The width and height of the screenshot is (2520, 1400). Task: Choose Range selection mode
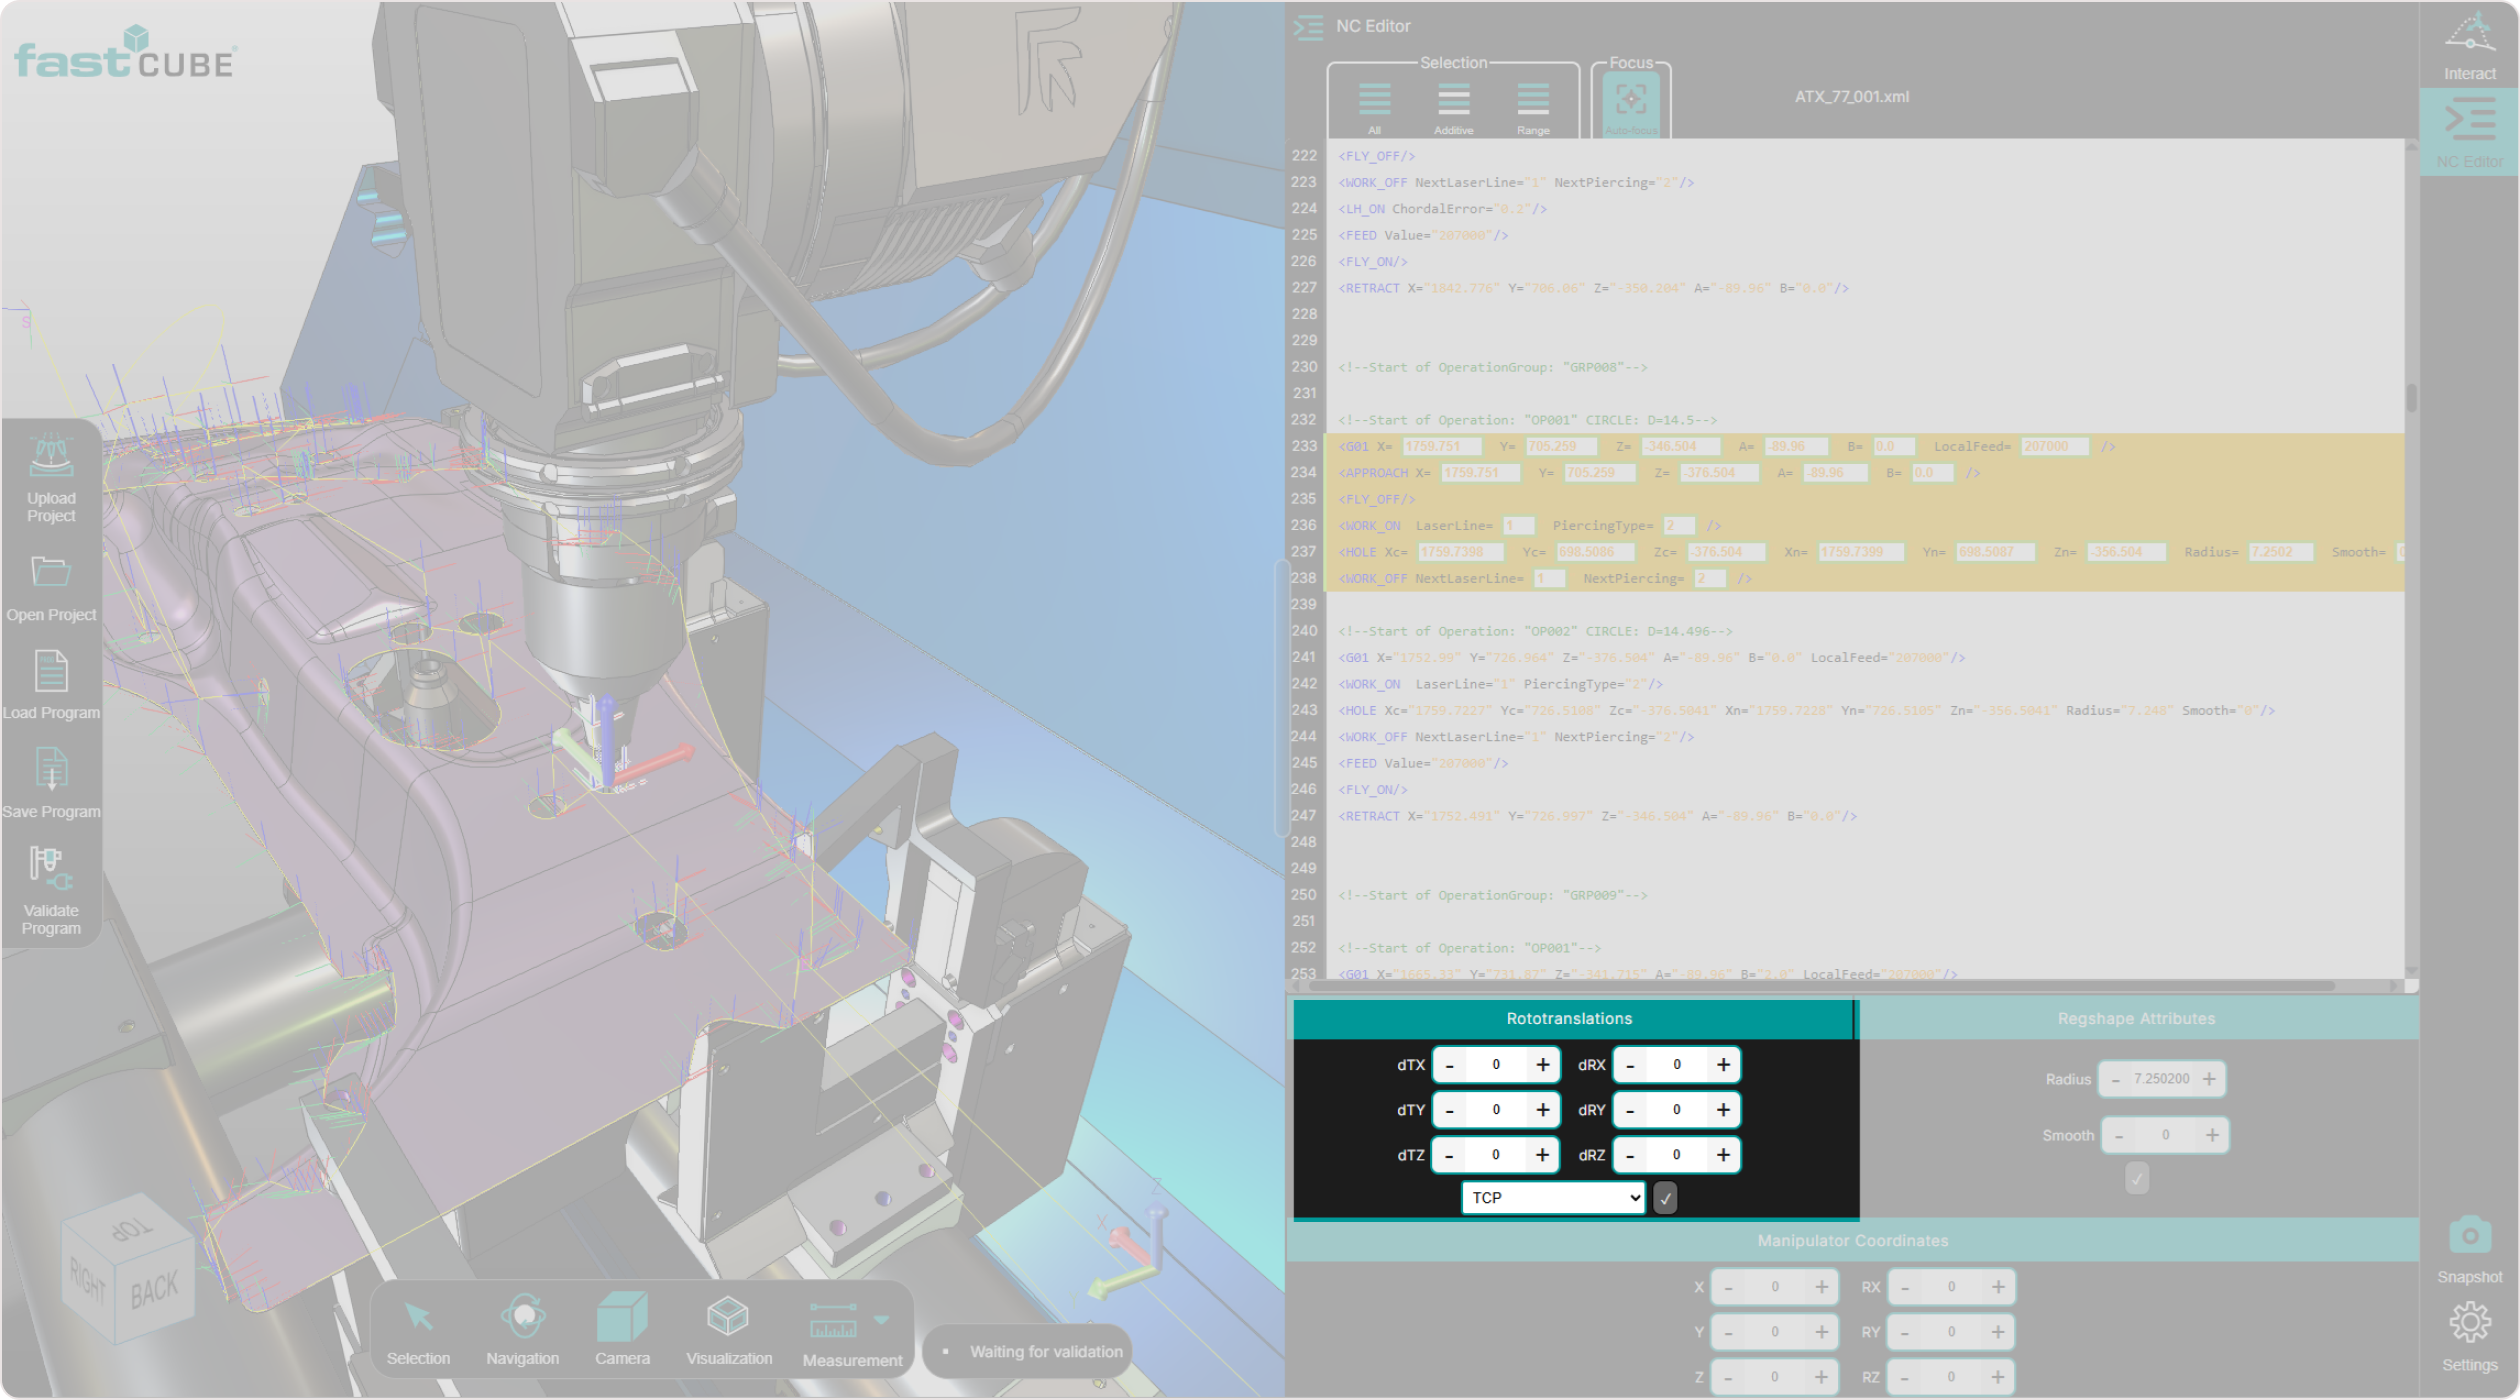(1533, 100)
